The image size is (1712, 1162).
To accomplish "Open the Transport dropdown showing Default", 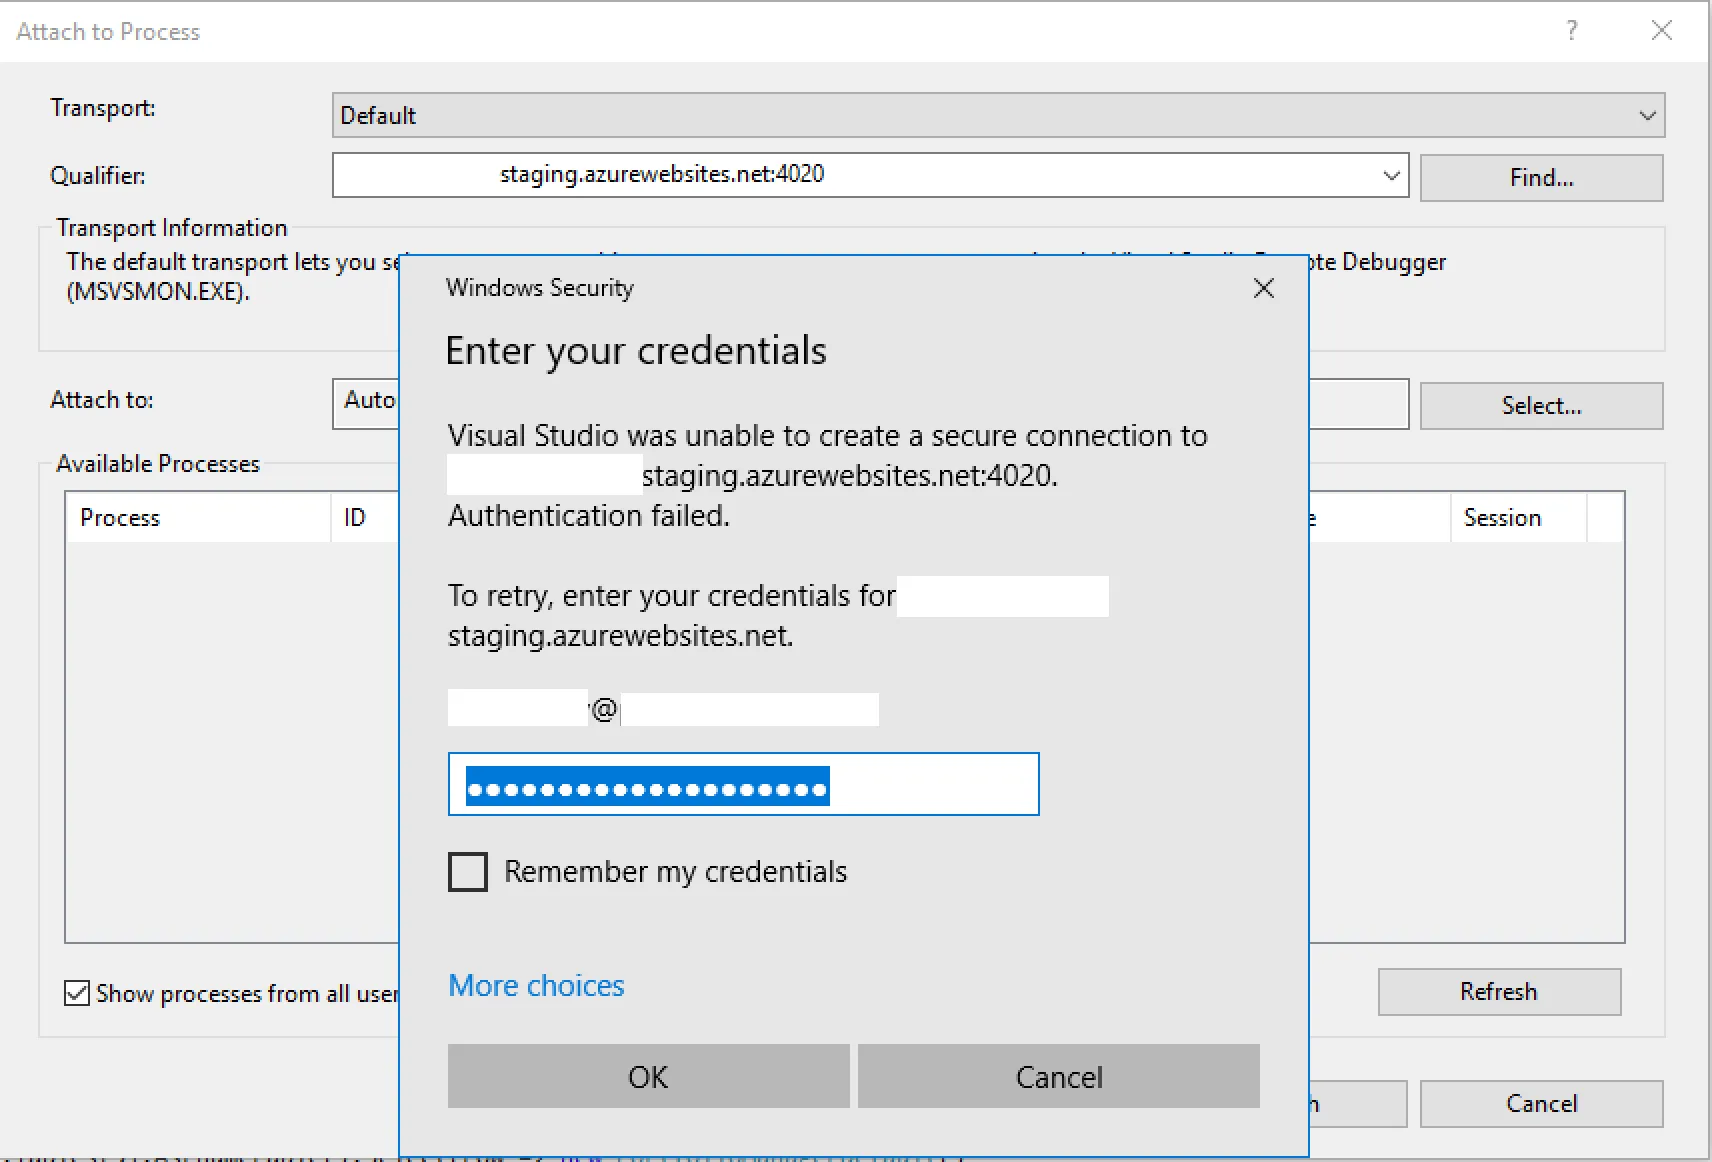I will [x=998, y=115].
